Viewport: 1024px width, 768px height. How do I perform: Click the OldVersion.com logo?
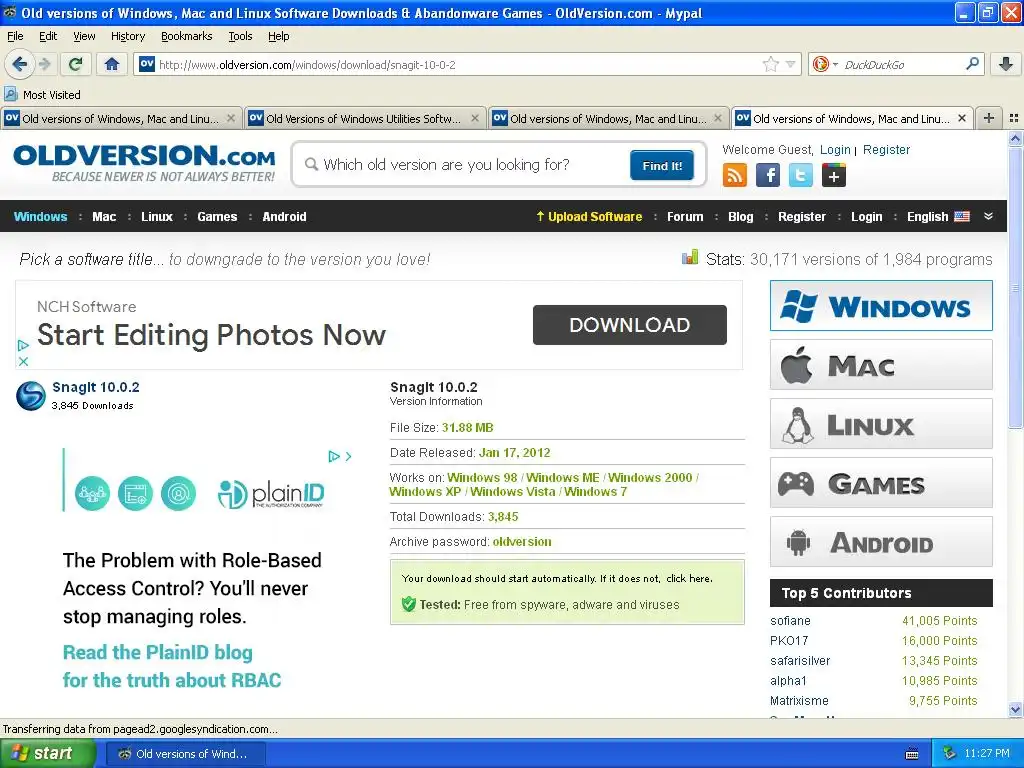pos(144,163)
